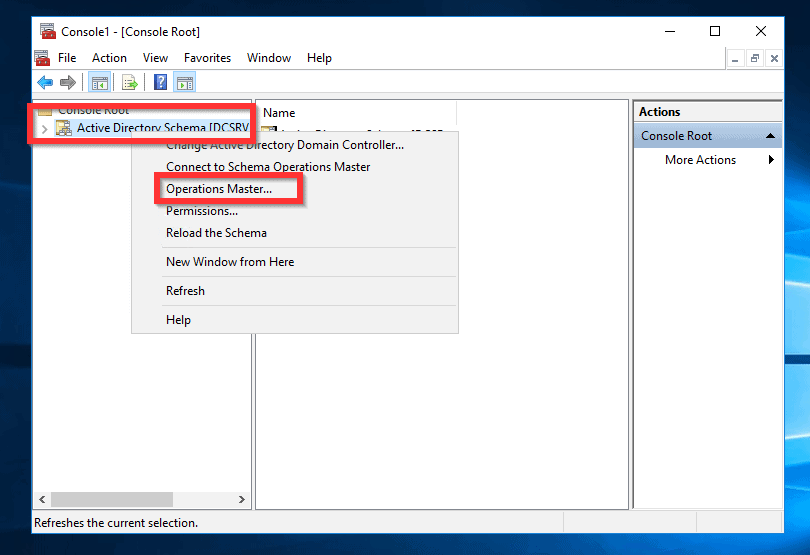Select Console Root header in Actions pane
The image size is (810, 555).
tap(708, 136)
